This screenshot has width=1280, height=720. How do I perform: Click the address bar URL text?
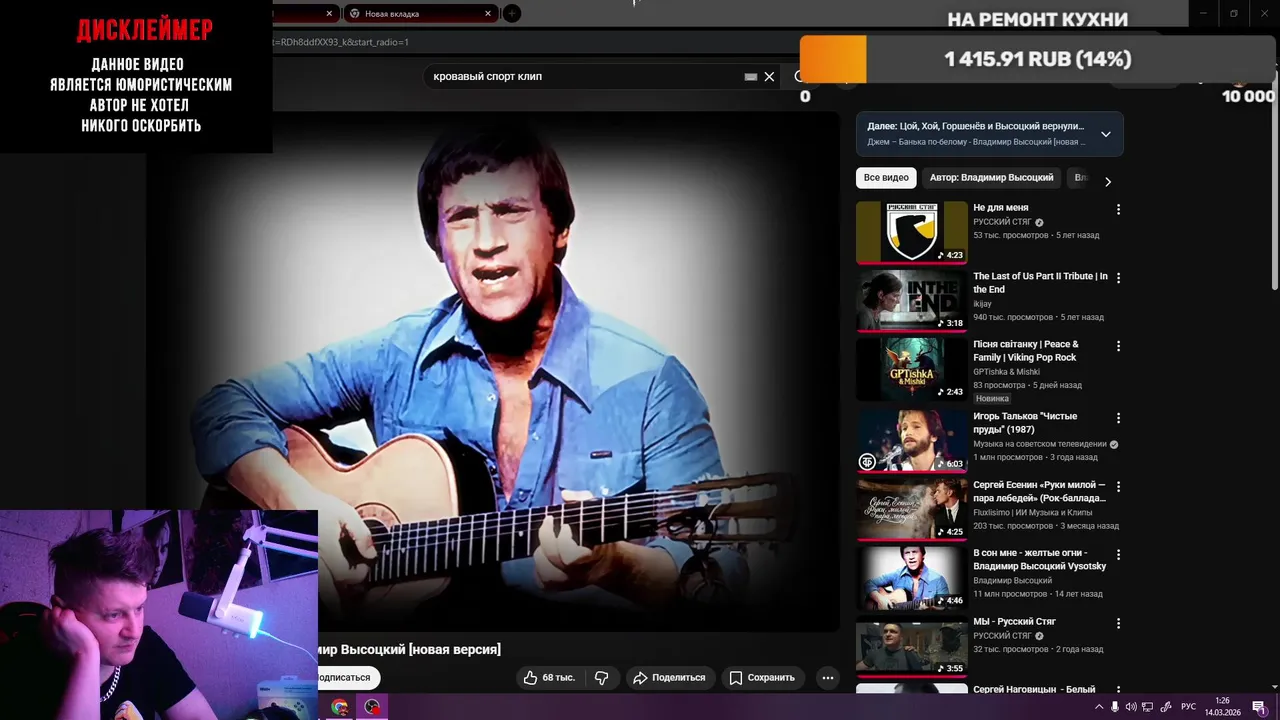click(x=340, y=42)
